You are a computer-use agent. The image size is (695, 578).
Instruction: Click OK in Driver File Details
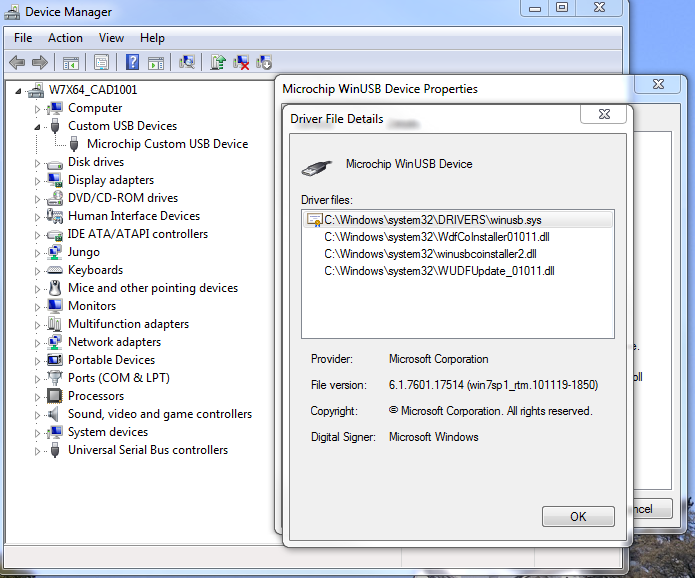point(578,516)
